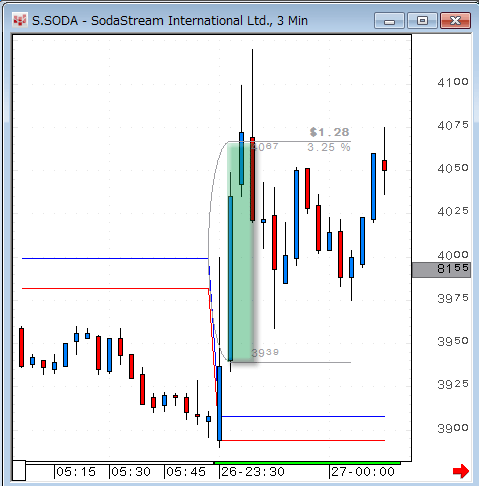This screenshot has width=479, height=486.
Task: Click the green shaded measurement rectangle
Action: [240, 252]
